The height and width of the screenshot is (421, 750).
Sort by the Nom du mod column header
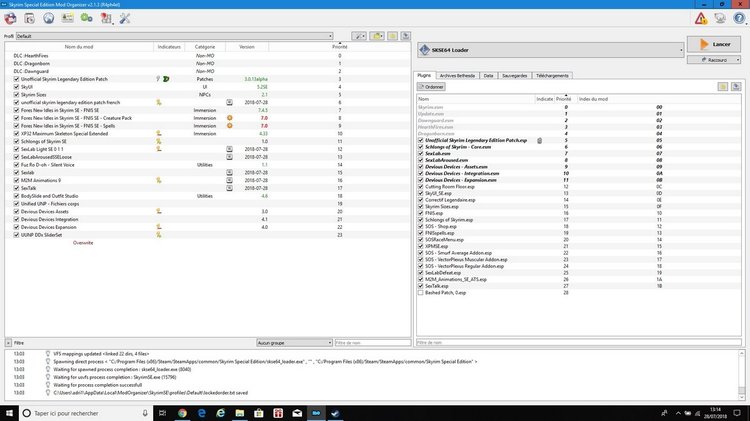coord(79,47)
